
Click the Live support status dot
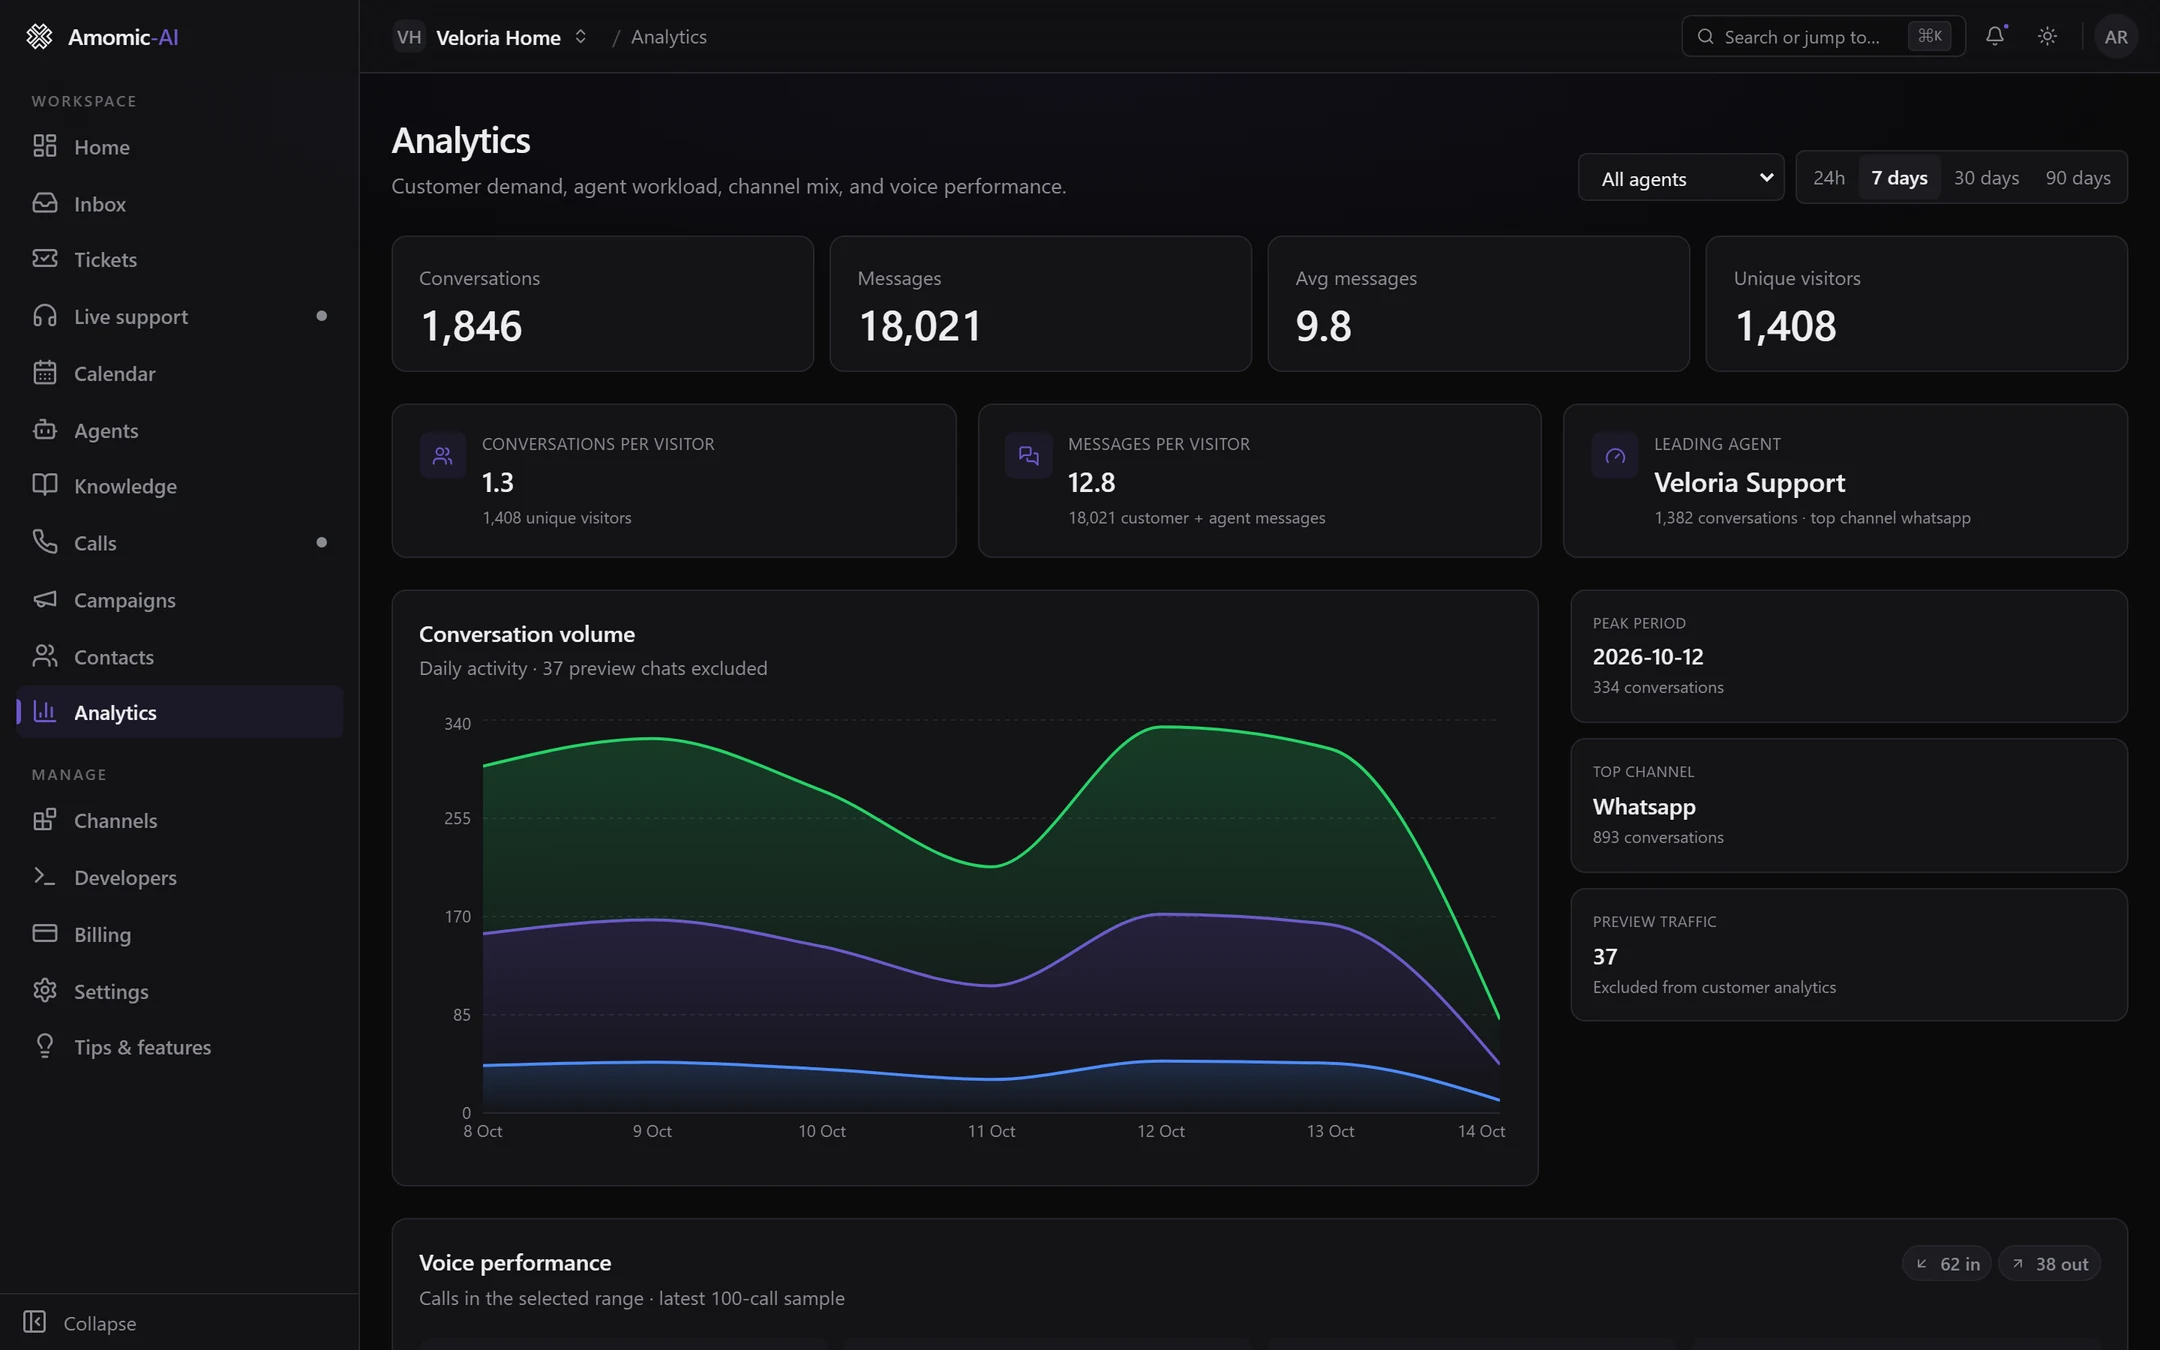[x=321, y=316]
